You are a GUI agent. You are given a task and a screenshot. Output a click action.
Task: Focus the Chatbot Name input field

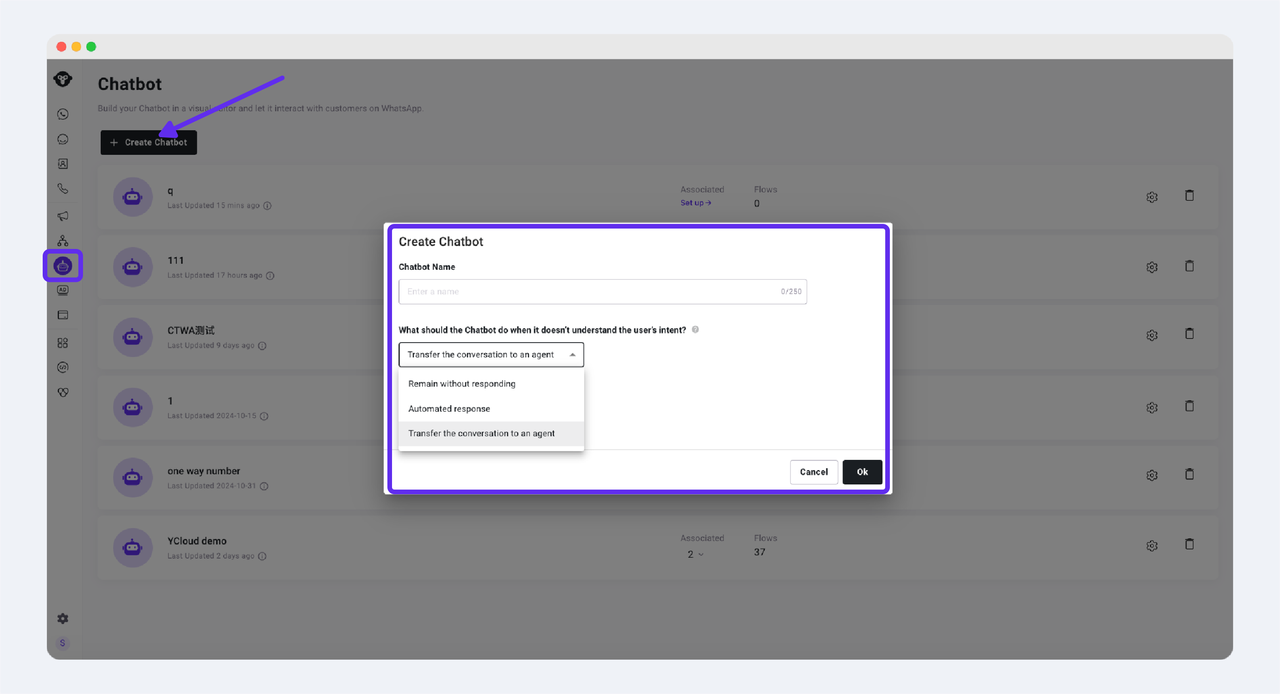pyautogui.click(x=590, y=292)
